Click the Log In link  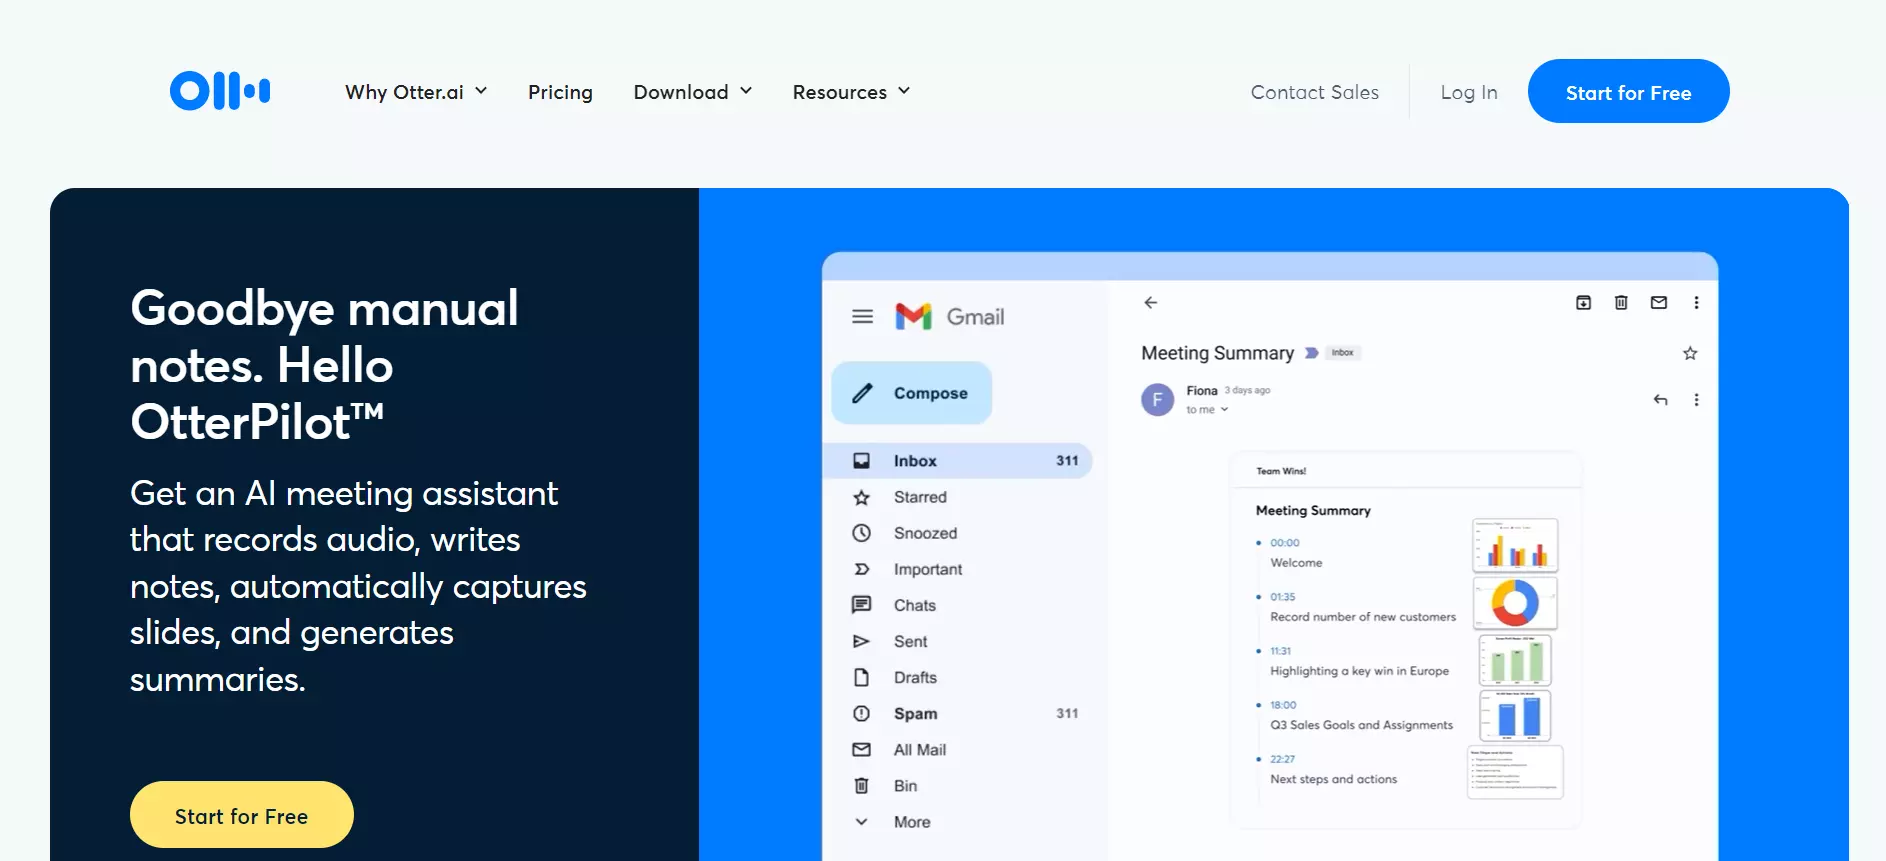pyautogui.click(x=1468, y=92)
